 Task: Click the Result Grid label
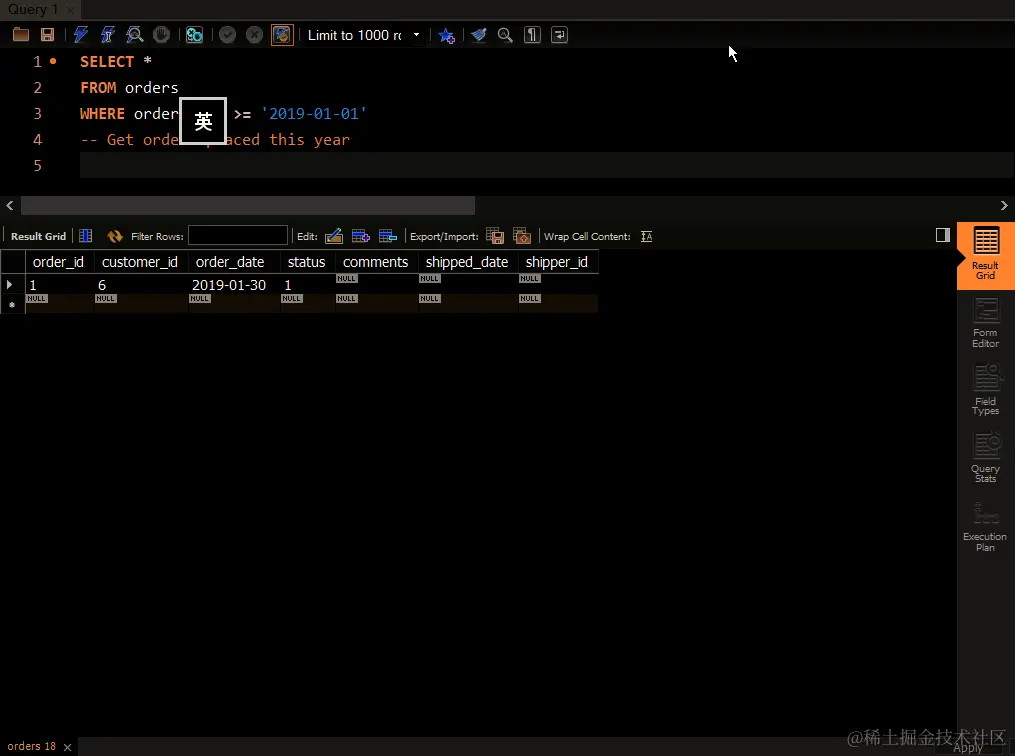click(38, 236)
